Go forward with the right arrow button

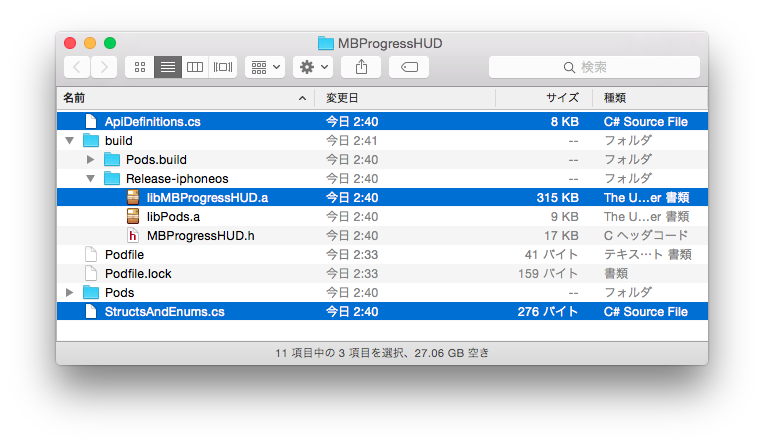click(104, 67)
